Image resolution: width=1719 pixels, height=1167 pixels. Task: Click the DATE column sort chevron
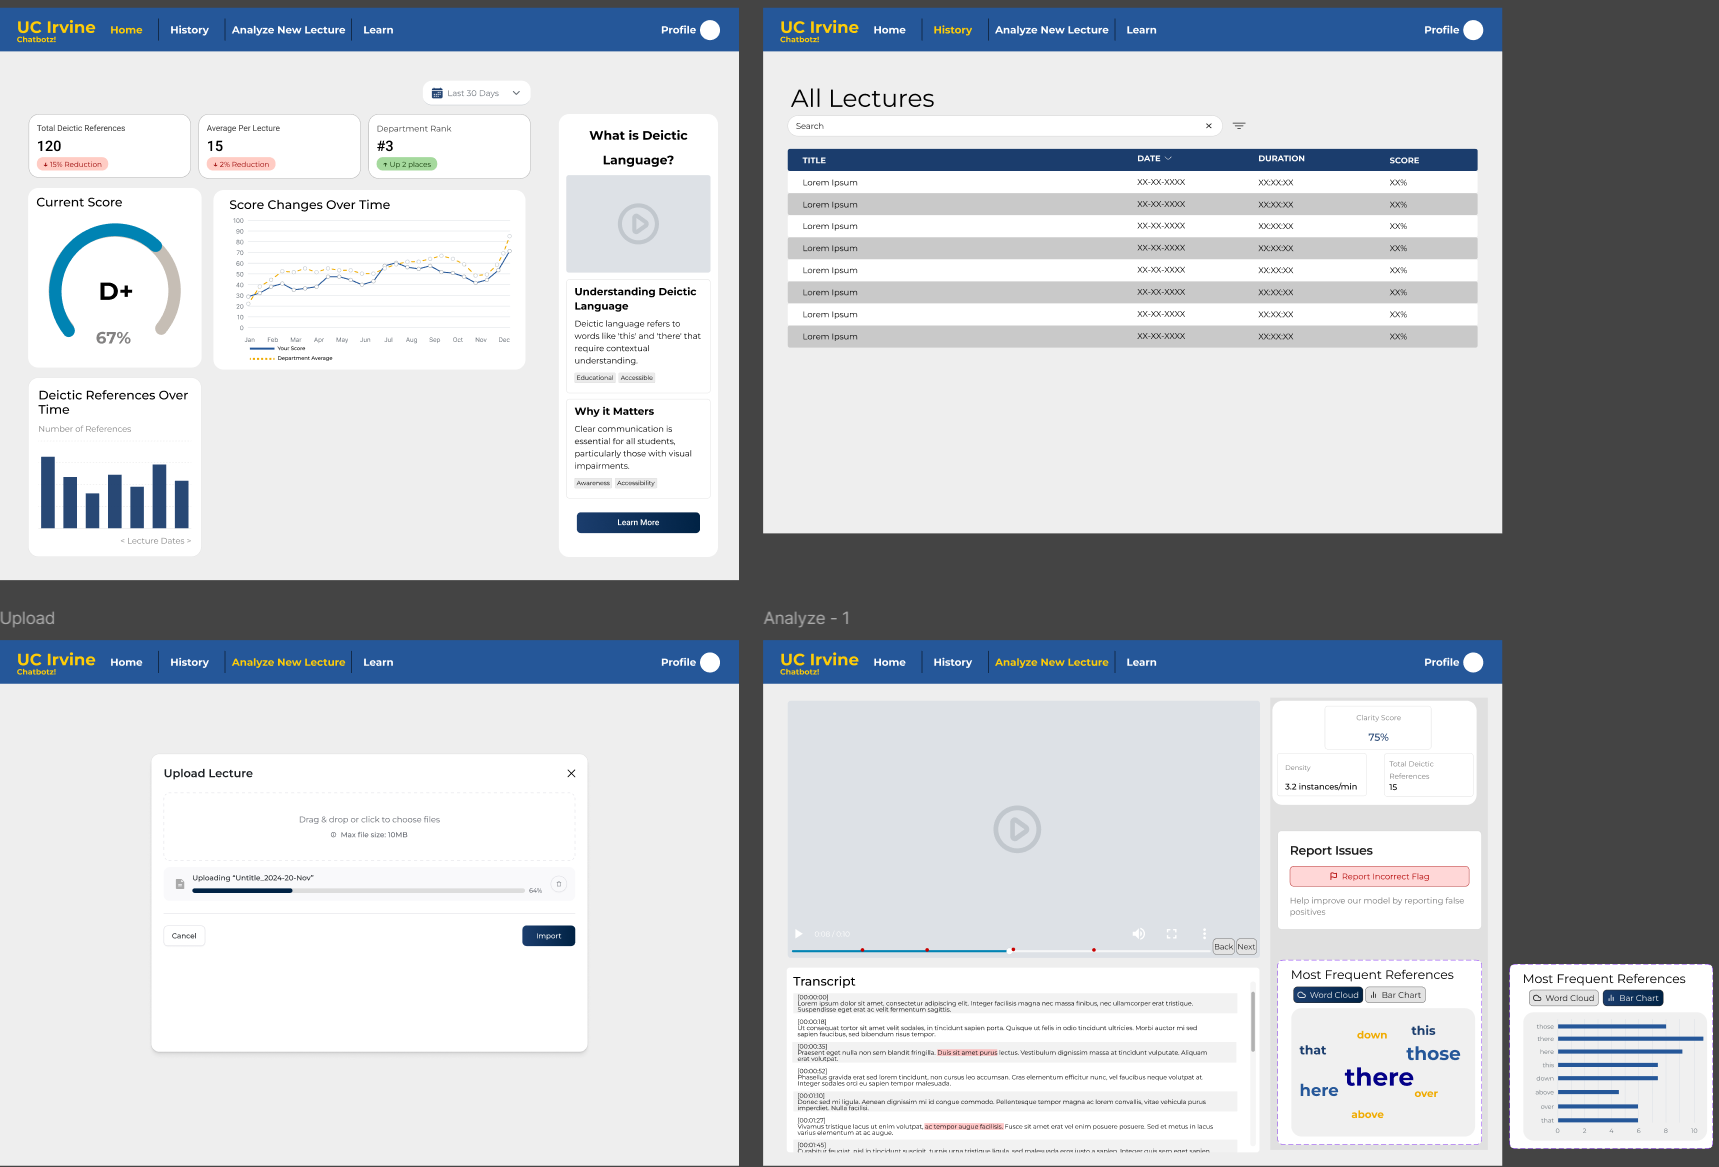tap(1166, 158)
